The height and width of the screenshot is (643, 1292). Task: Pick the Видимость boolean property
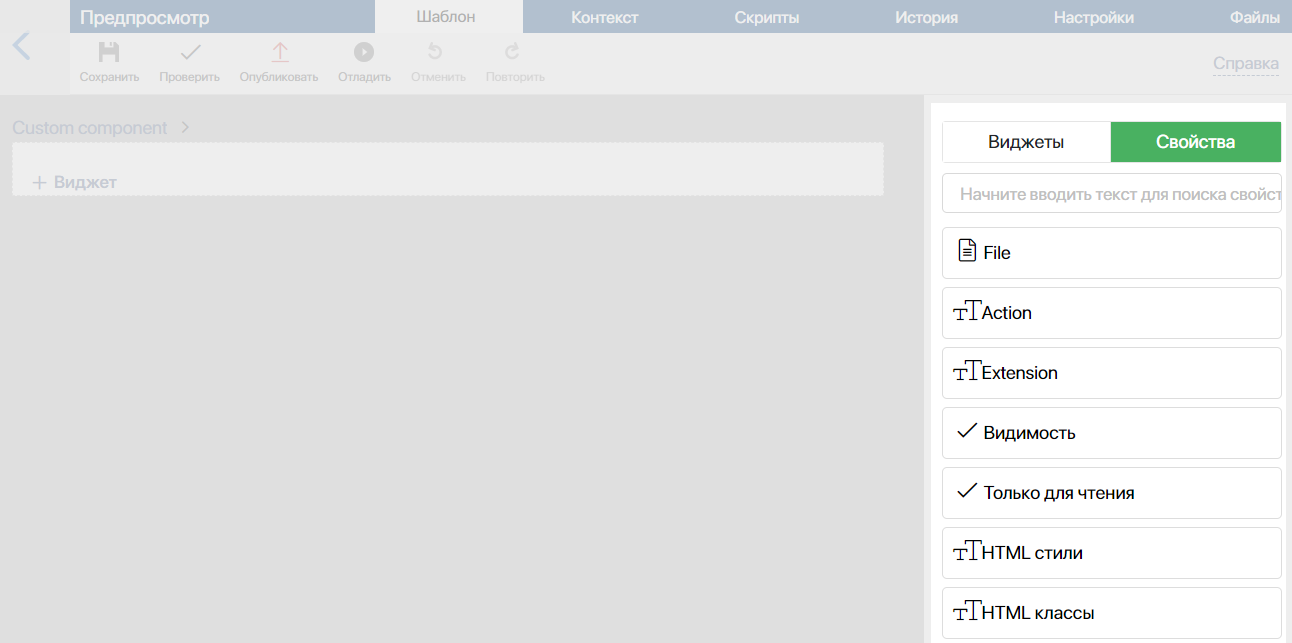(1111, 433)
